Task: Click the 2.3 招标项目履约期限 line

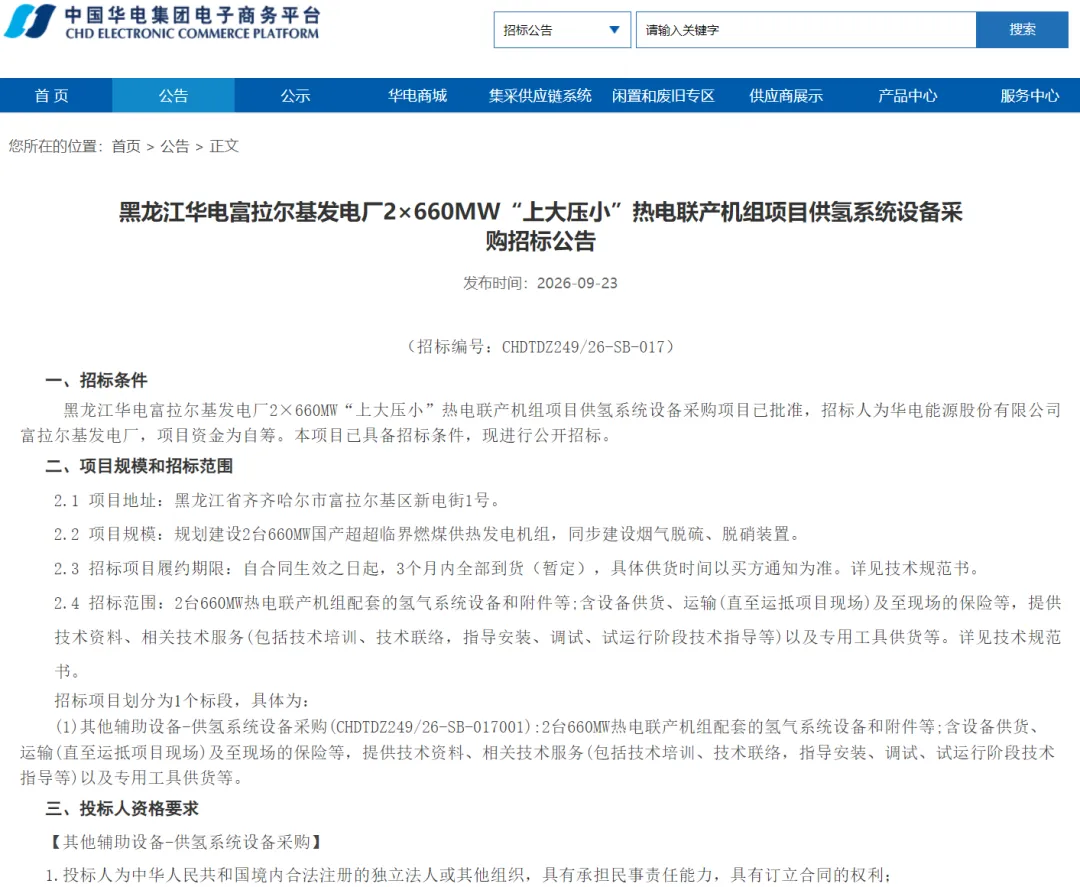Action: coord(517,569)
